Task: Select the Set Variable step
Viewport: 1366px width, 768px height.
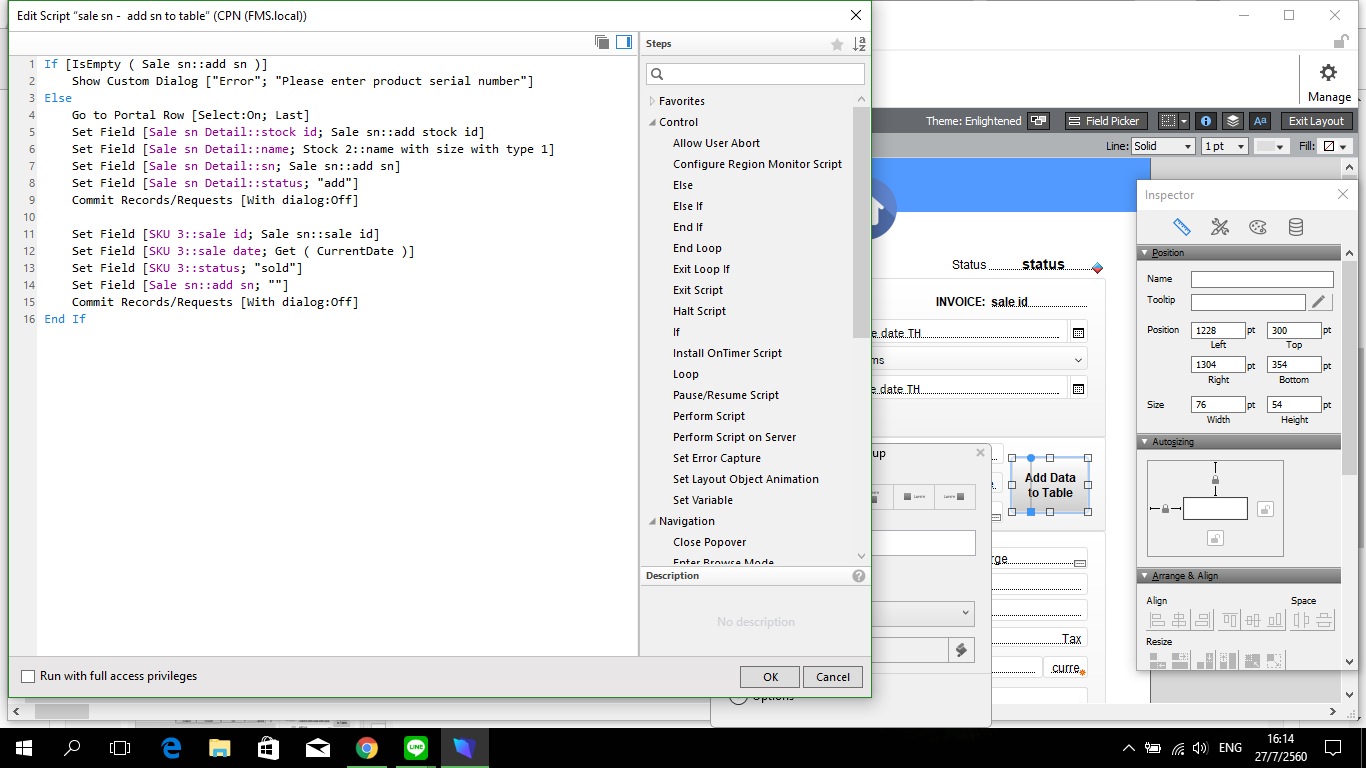Action: point(703,500)
